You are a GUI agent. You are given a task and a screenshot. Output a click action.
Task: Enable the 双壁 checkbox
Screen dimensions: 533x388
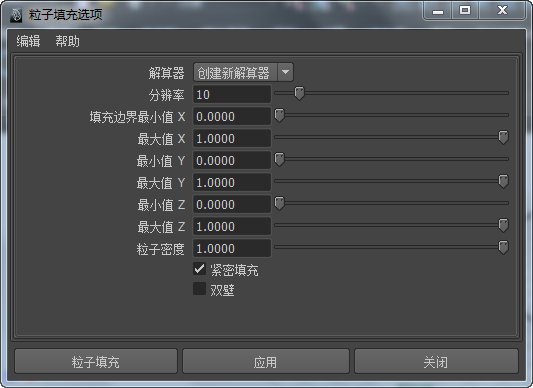[200, 289]
